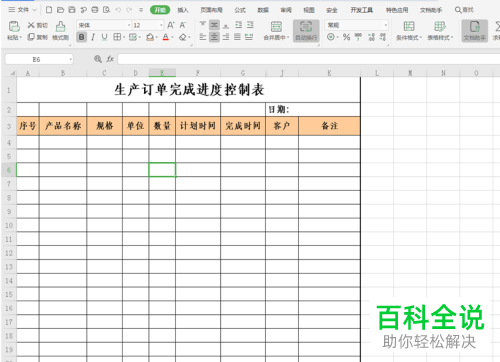Increase font size with A+ icon
The width and height of the screenshot is (500, 362).
coord(171,25)
